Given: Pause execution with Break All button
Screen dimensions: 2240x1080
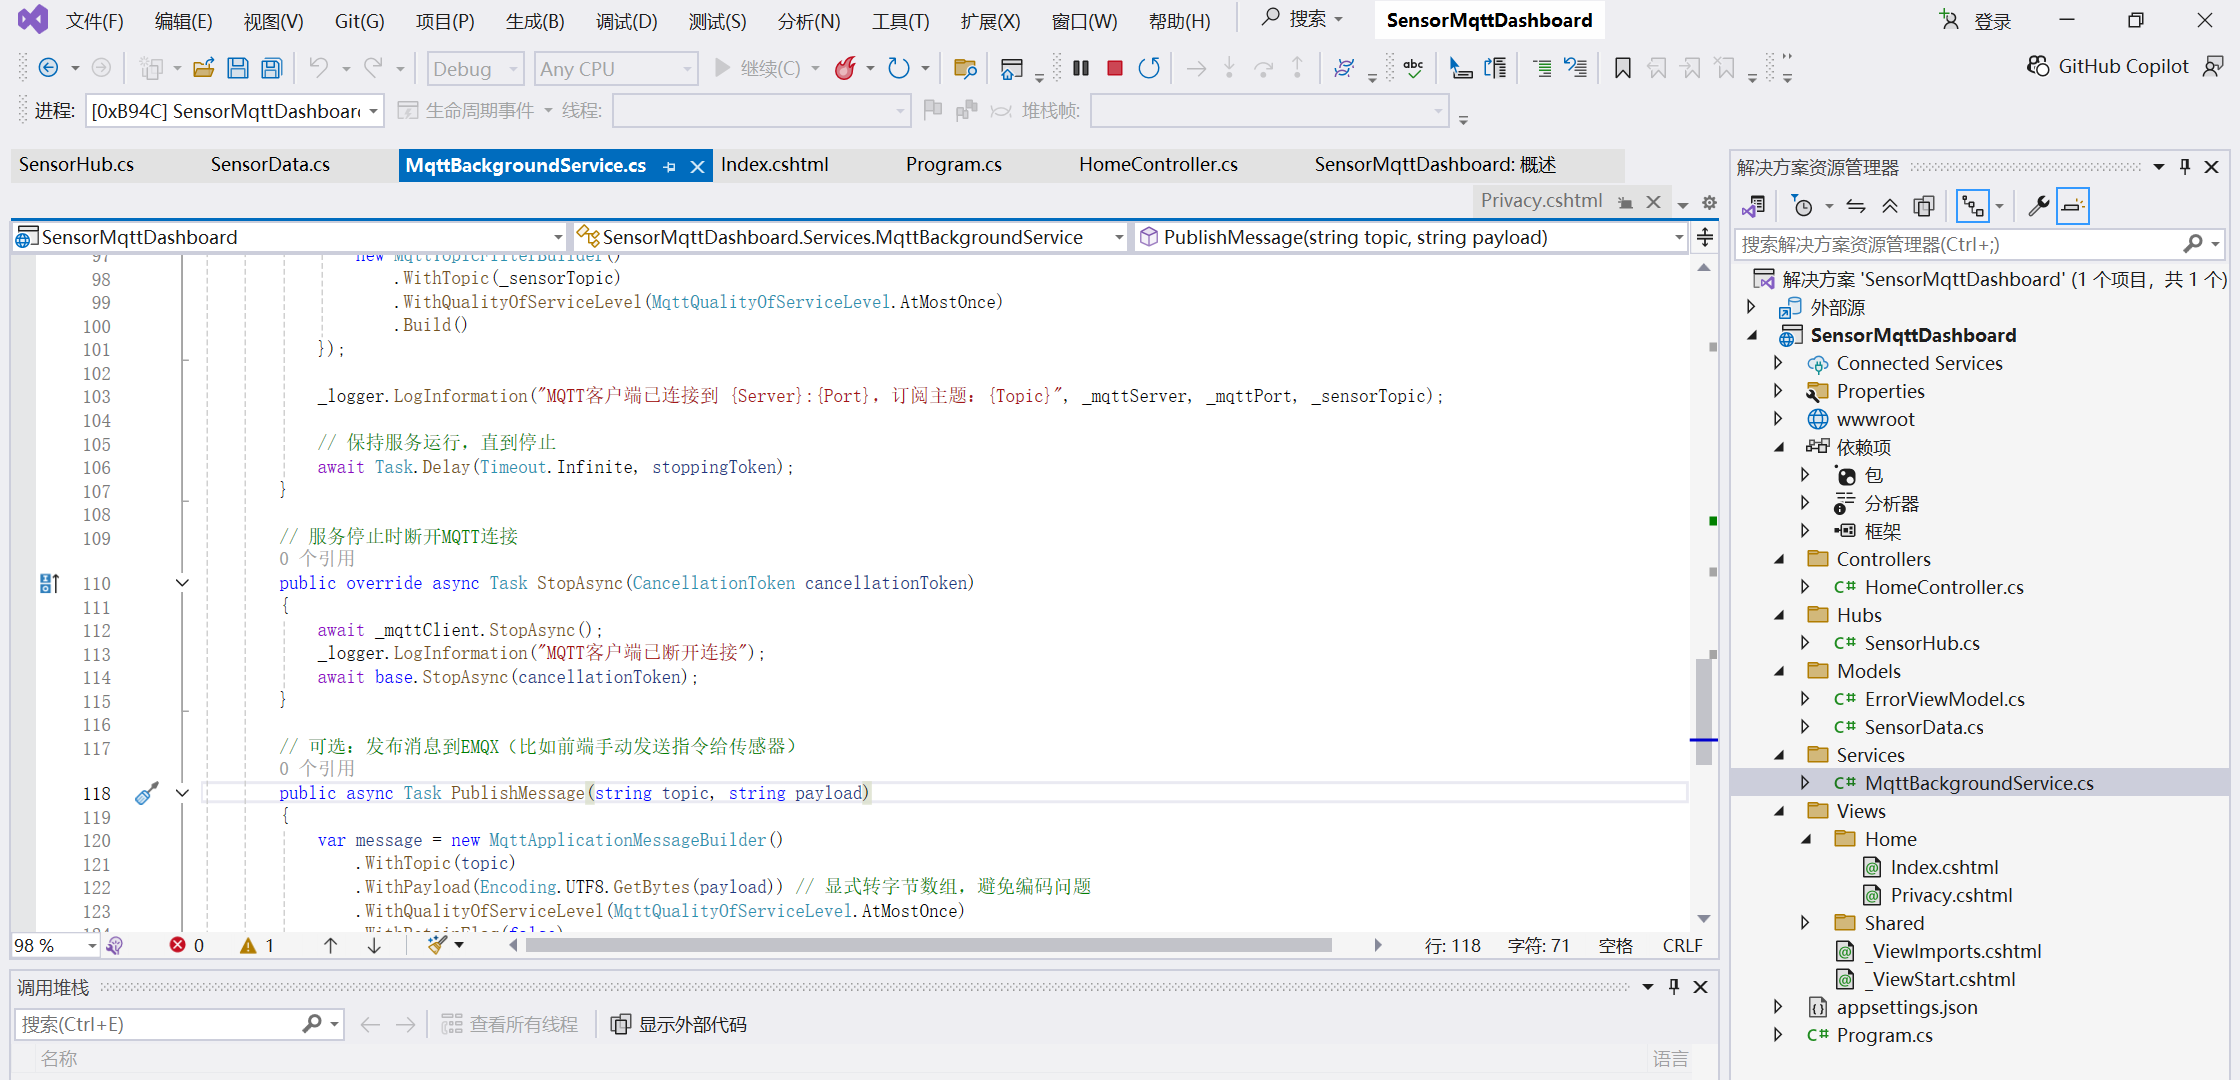Looking at the screenshot, I should coord(1081,68).
